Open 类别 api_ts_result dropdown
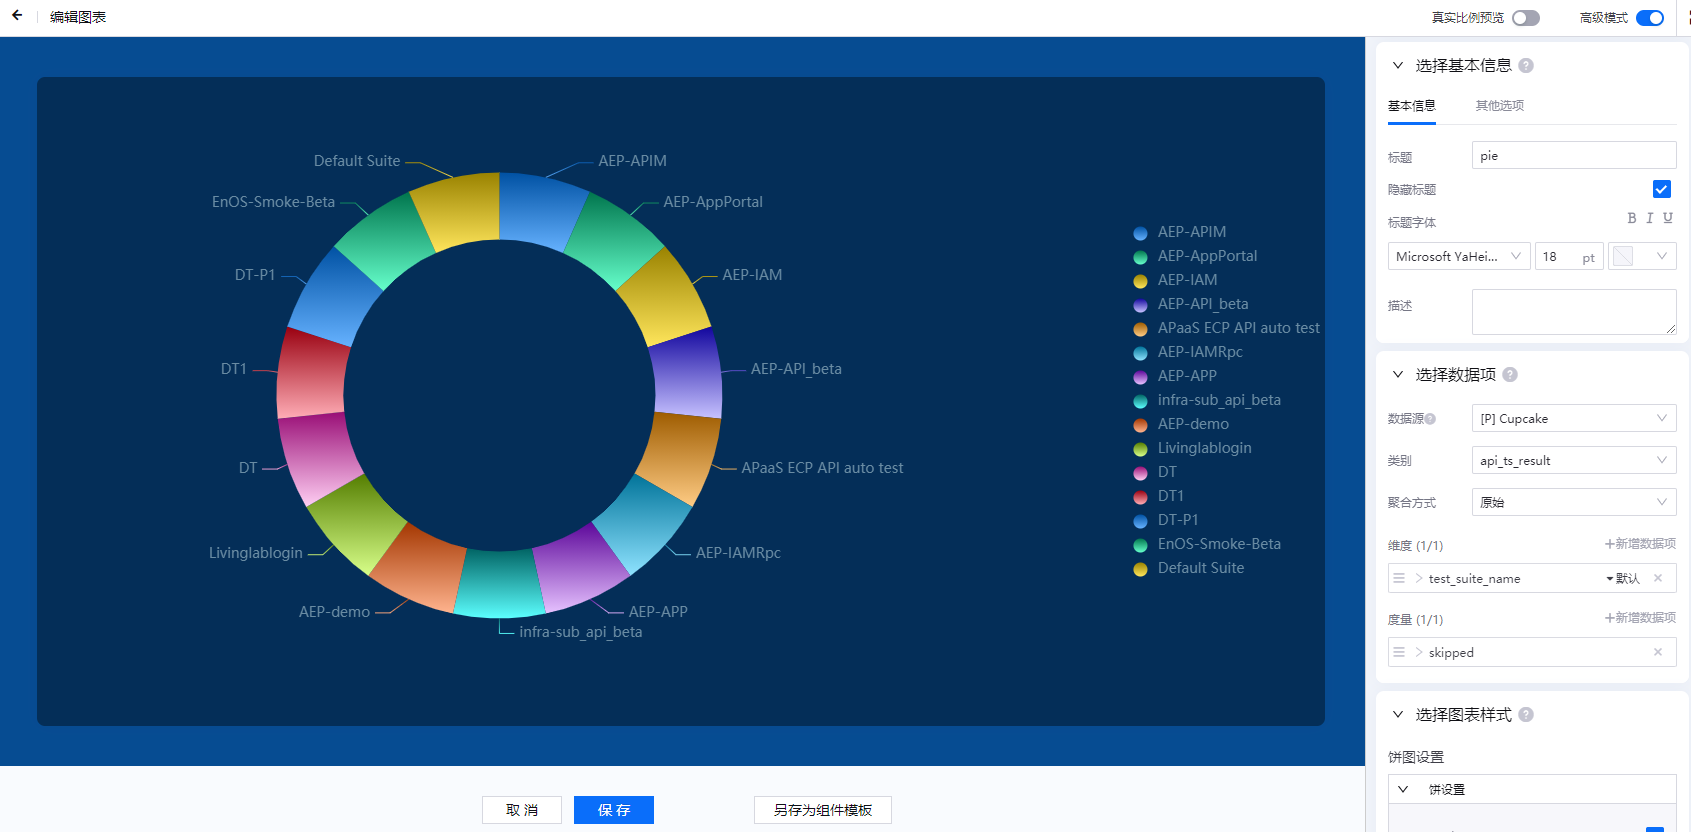This screenshot has height=832, width=1691. coord(1574,460)
